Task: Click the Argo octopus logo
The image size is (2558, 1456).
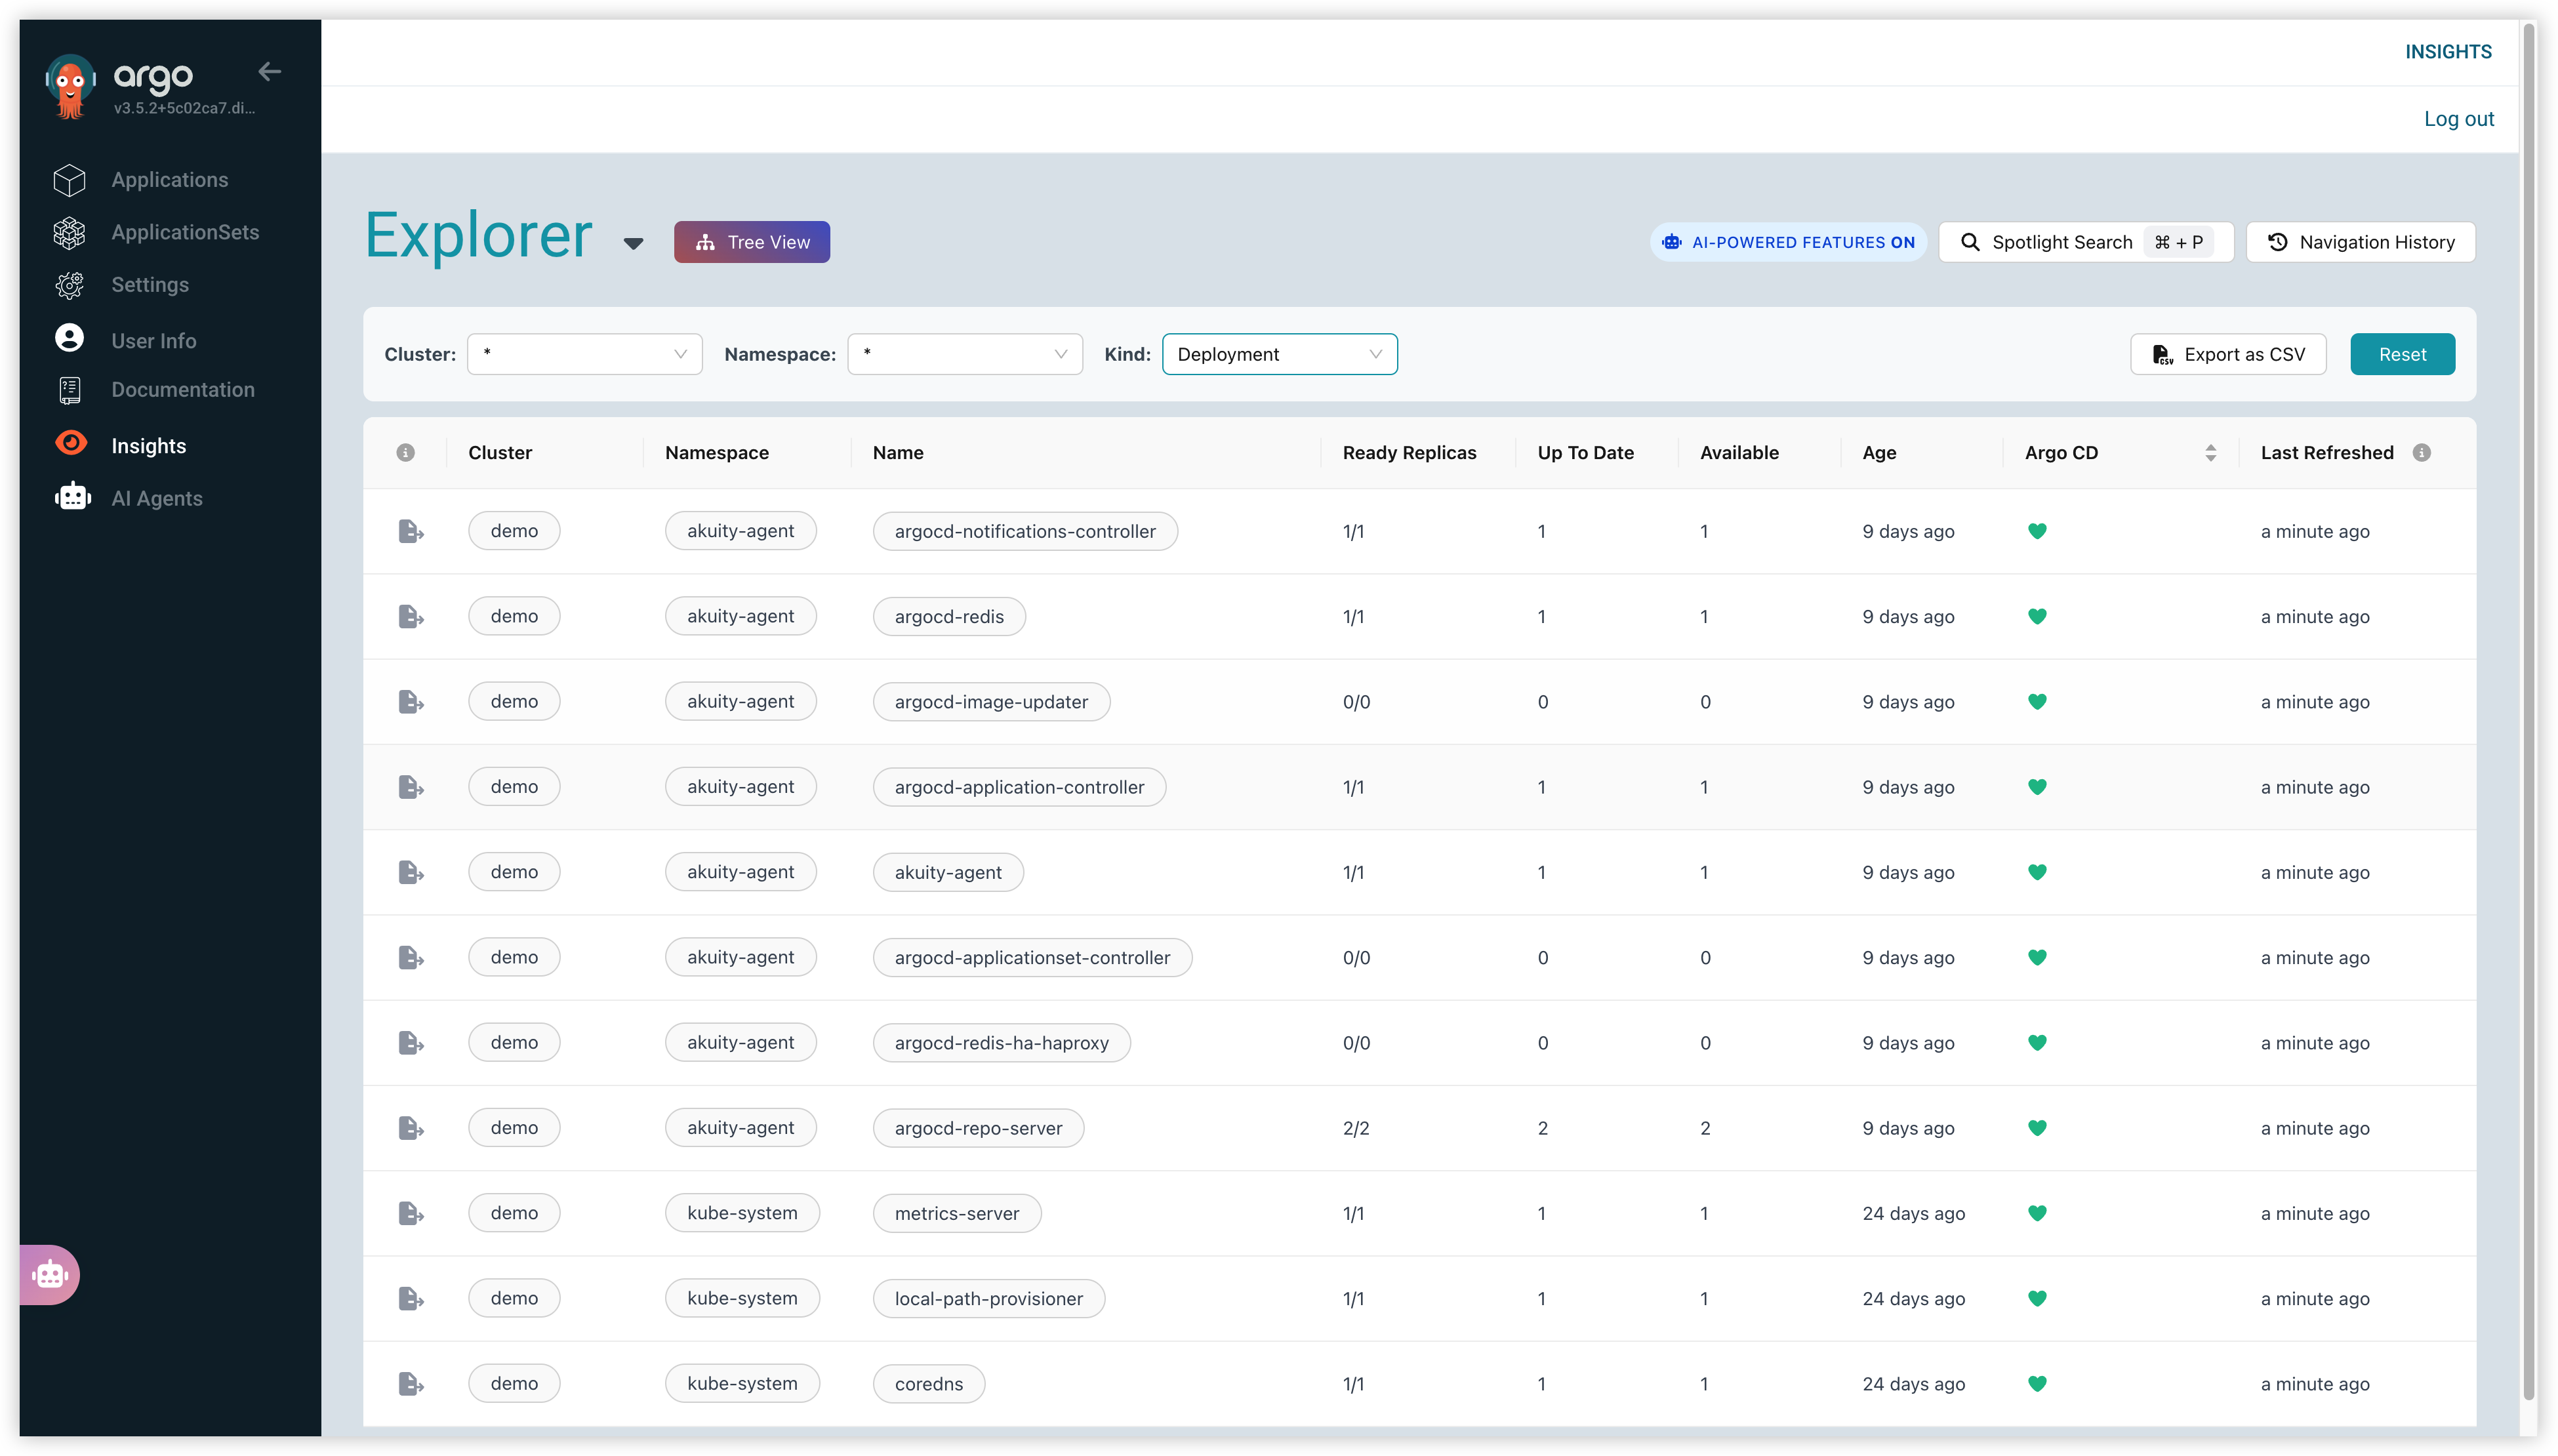Action: [70, 86]
